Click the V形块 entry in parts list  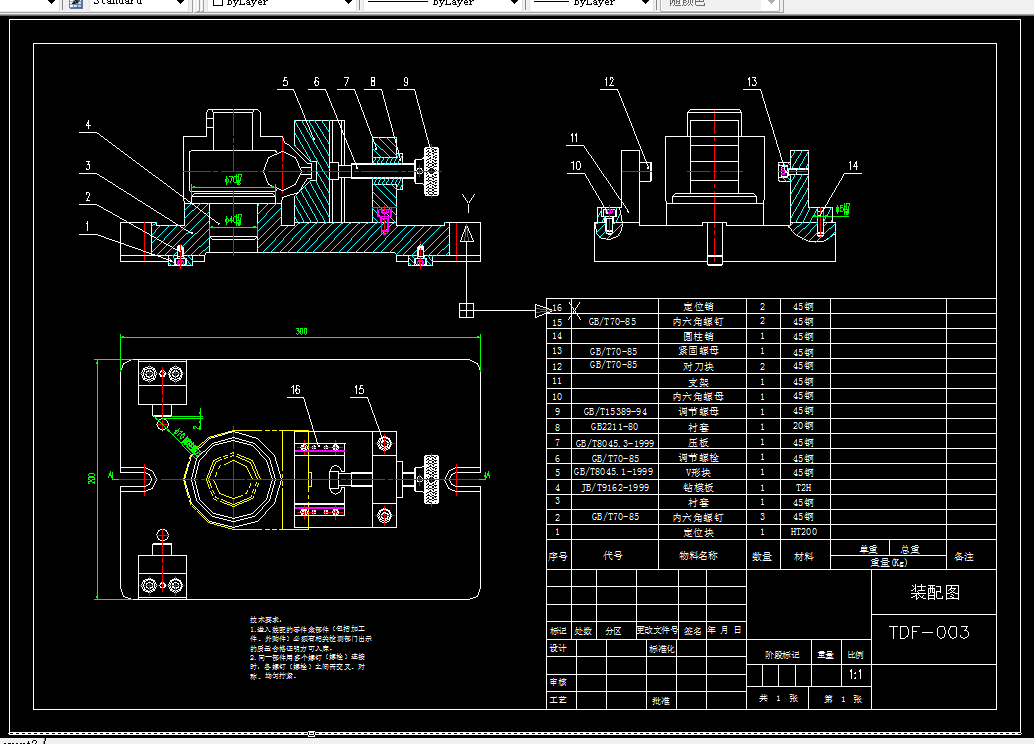pos(697,472)
